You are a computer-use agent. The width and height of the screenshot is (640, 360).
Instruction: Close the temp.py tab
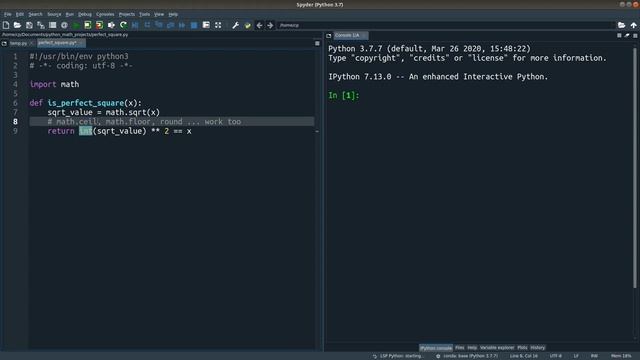click(x=31, y=43)
